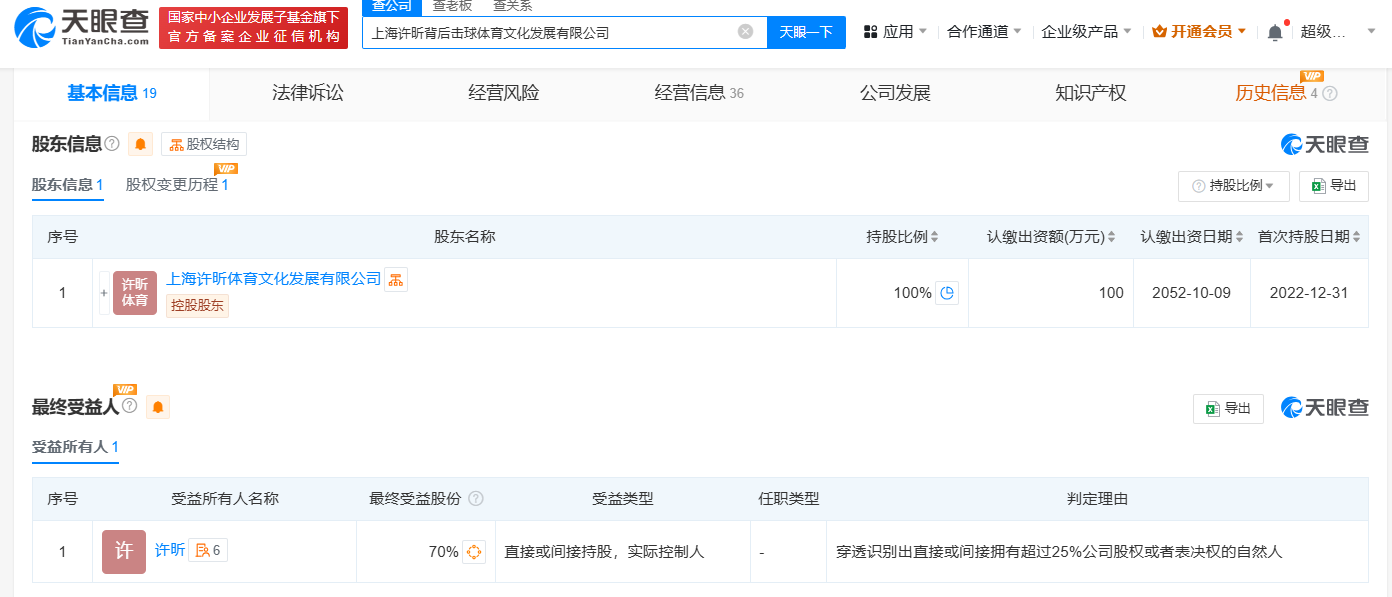Screen dimensions: 1392x597
Task: Click the 100% shareholding pie chart icon
Action: coord(947,292)
